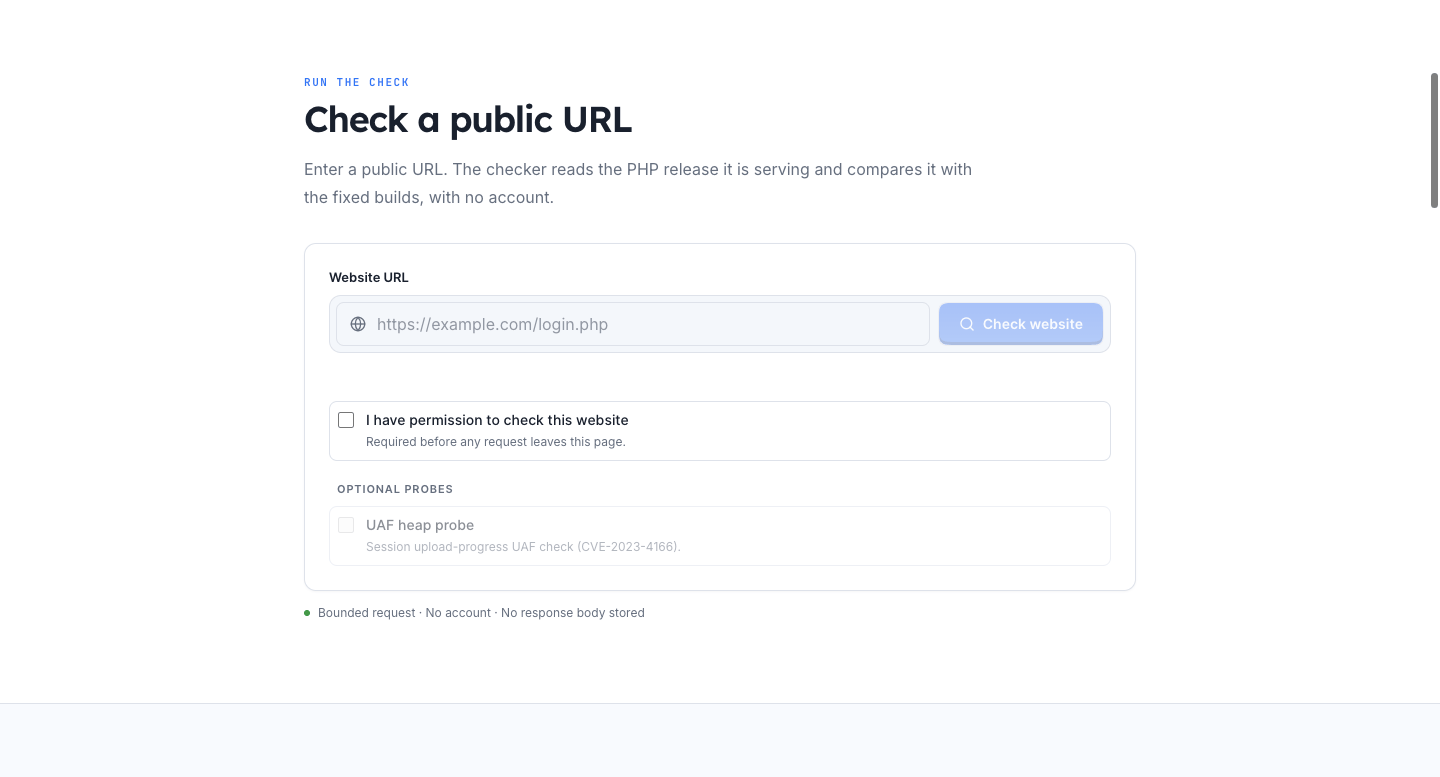Click the "Check a public URL" heading

click(x=468, y=120)
